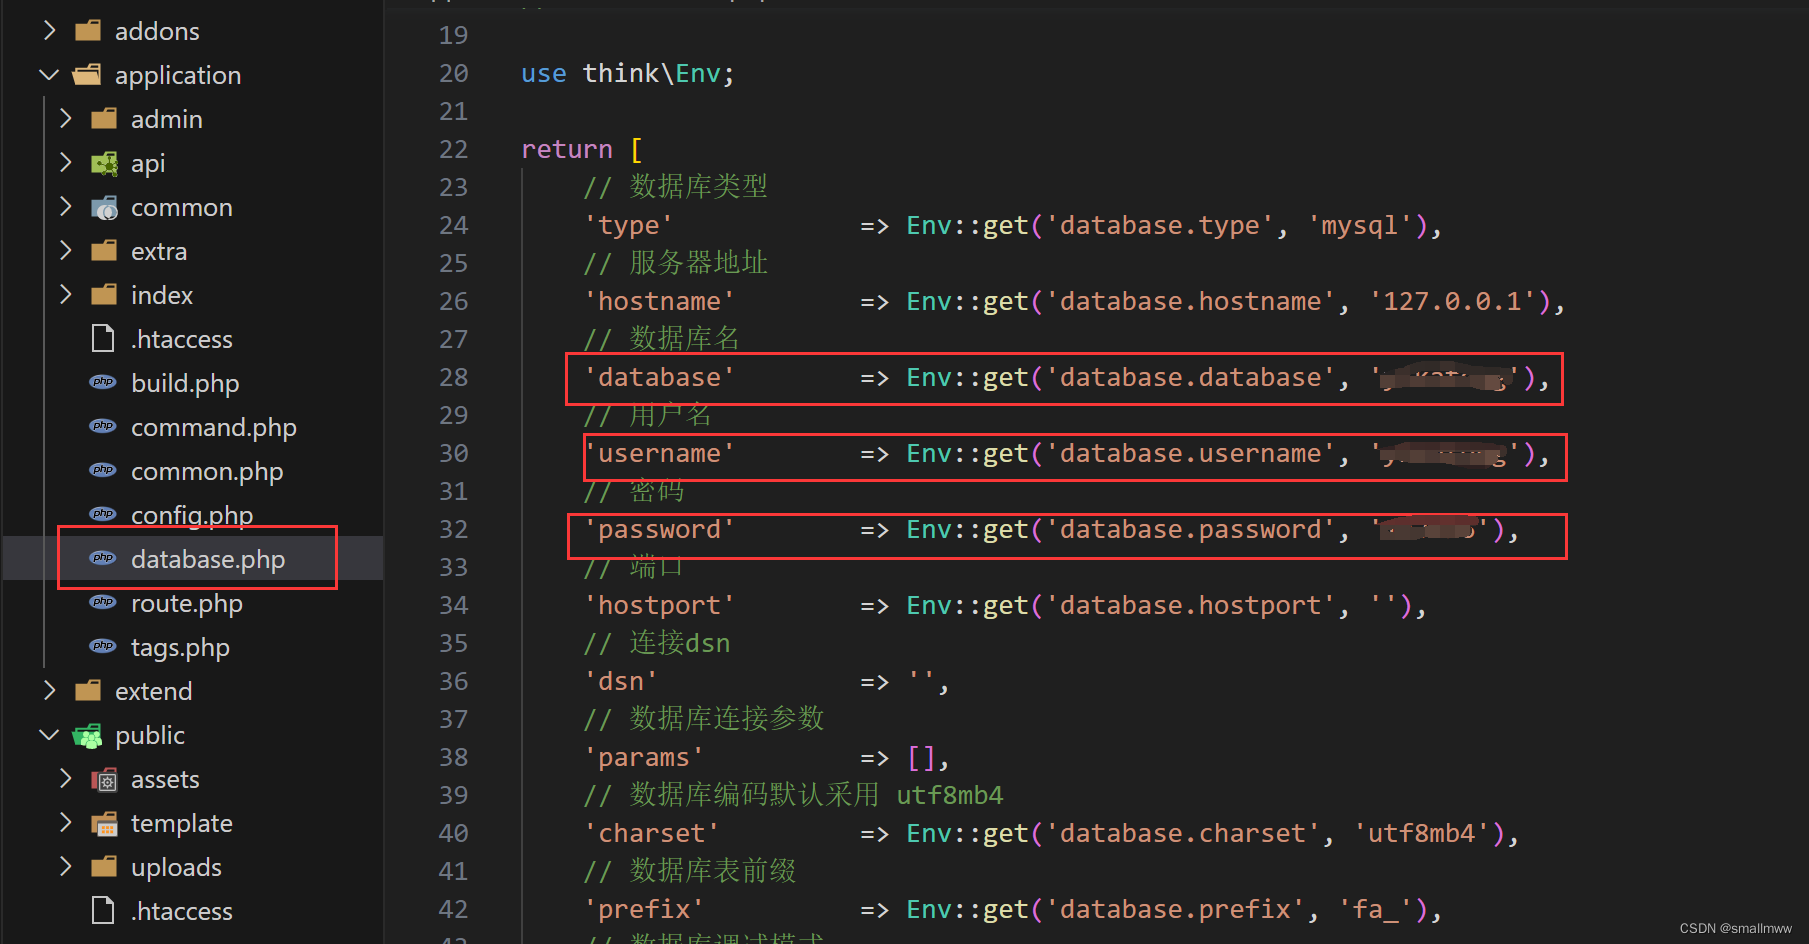Click the file icon beside application .htaccess
1809x944 pixels.
(x=103, y=339)
